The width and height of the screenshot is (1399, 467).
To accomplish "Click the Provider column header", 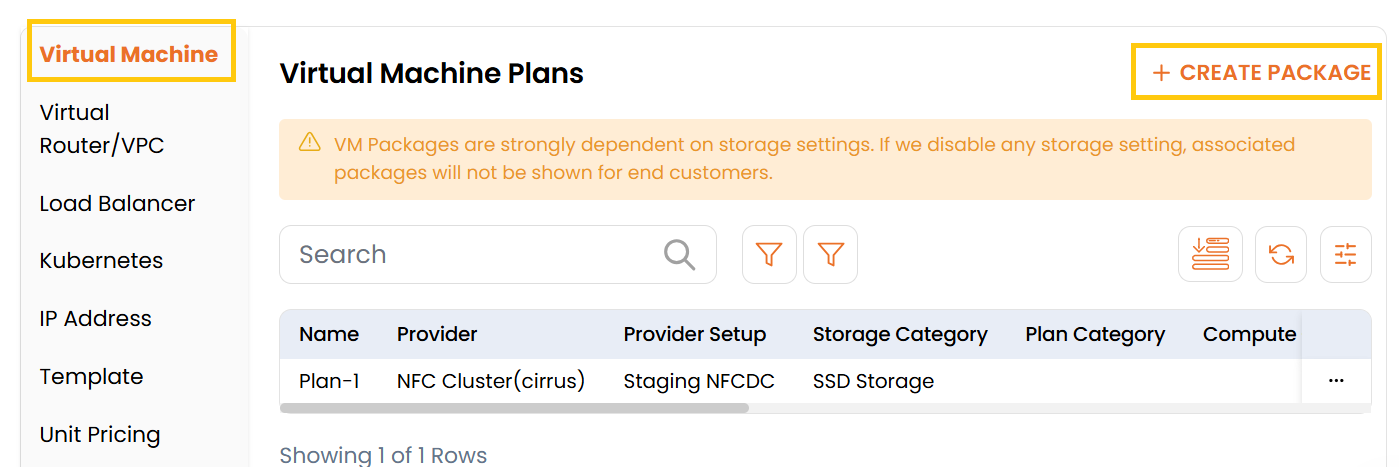I will coord(437,334).
